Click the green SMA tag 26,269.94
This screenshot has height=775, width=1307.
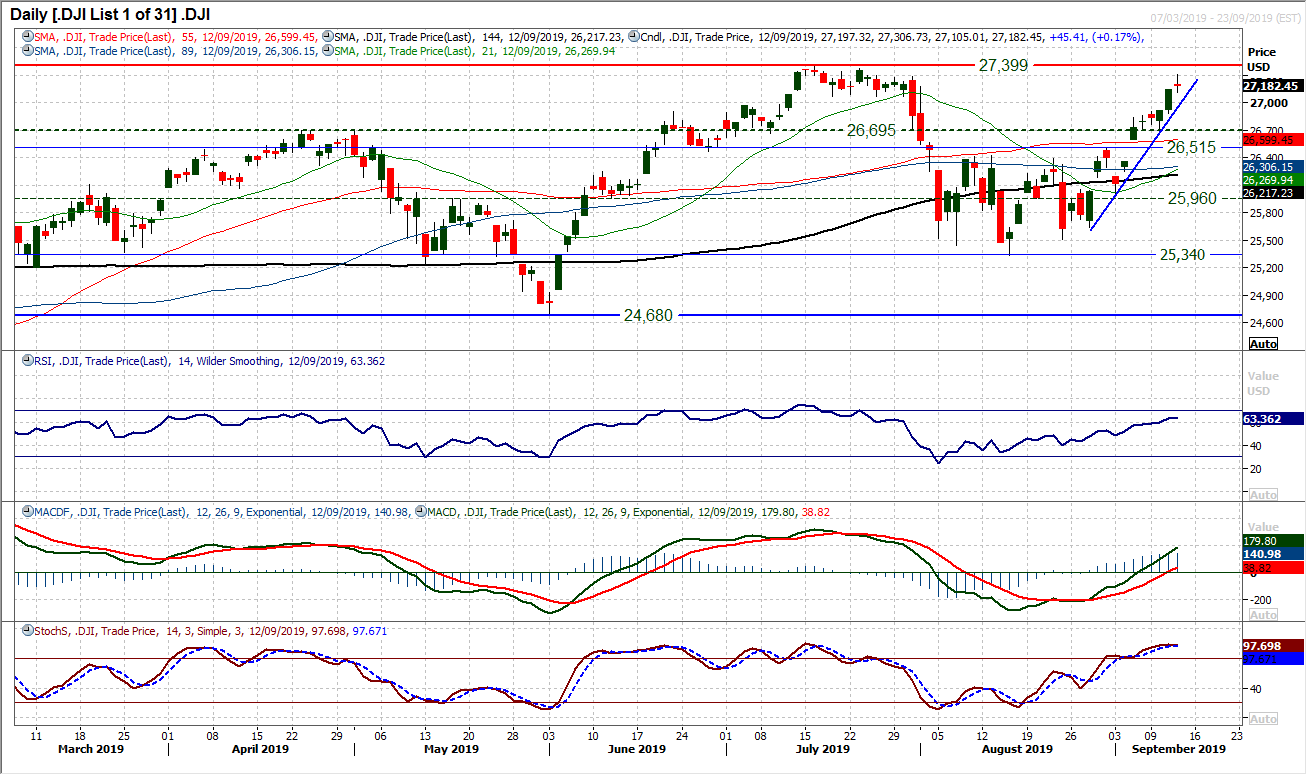tap(1272, 179)
